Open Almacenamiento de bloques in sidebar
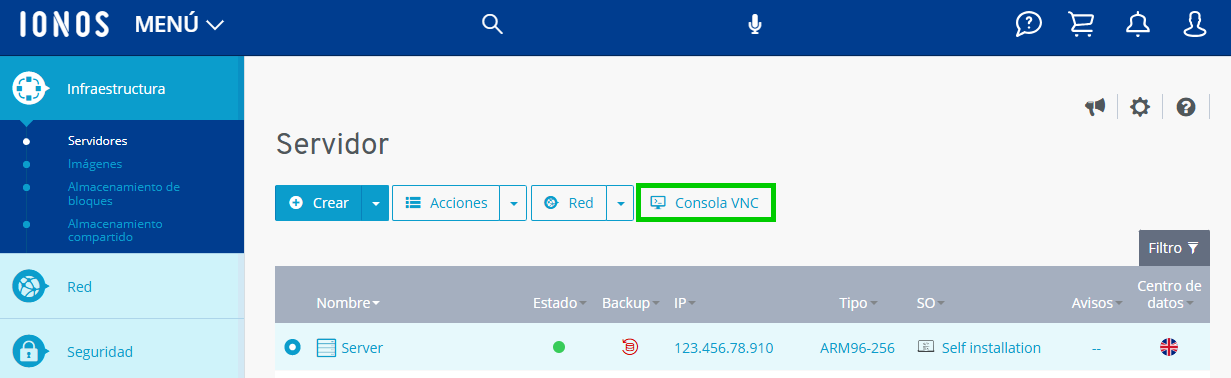Viewport: 1231px width, 378px height. click(x=123, y=194)
